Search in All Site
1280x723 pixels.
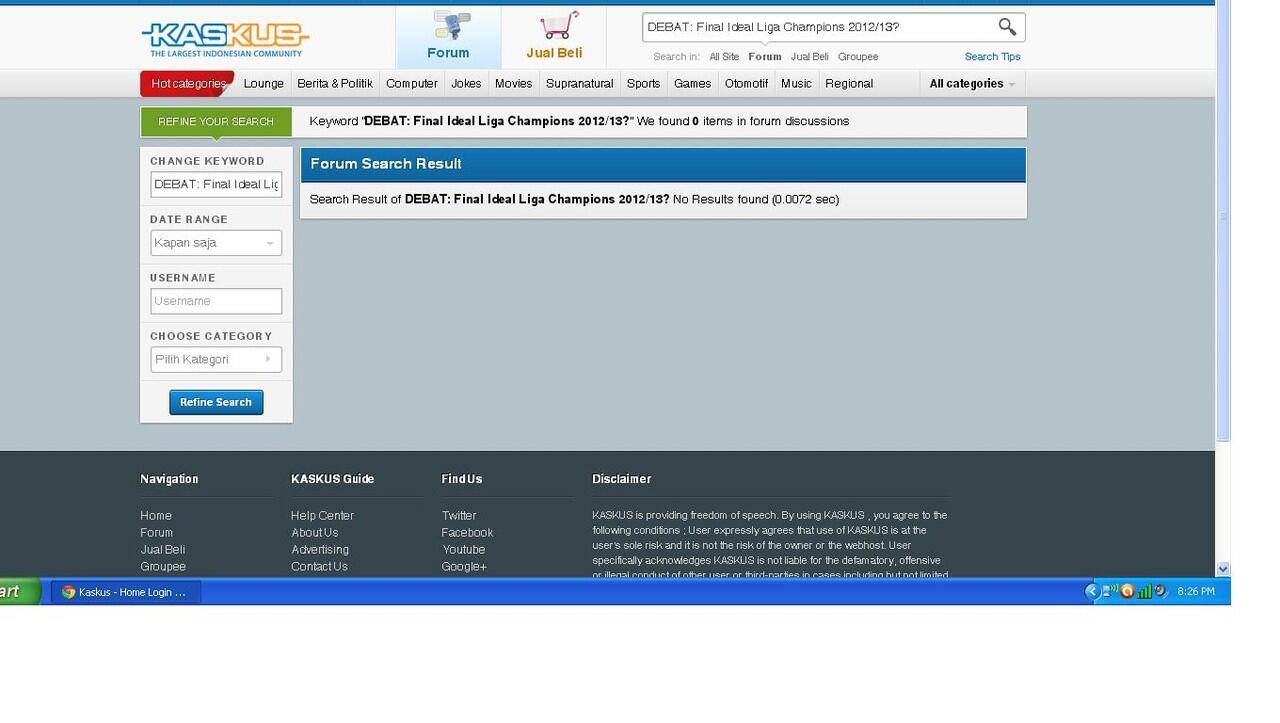pos(725,57)
